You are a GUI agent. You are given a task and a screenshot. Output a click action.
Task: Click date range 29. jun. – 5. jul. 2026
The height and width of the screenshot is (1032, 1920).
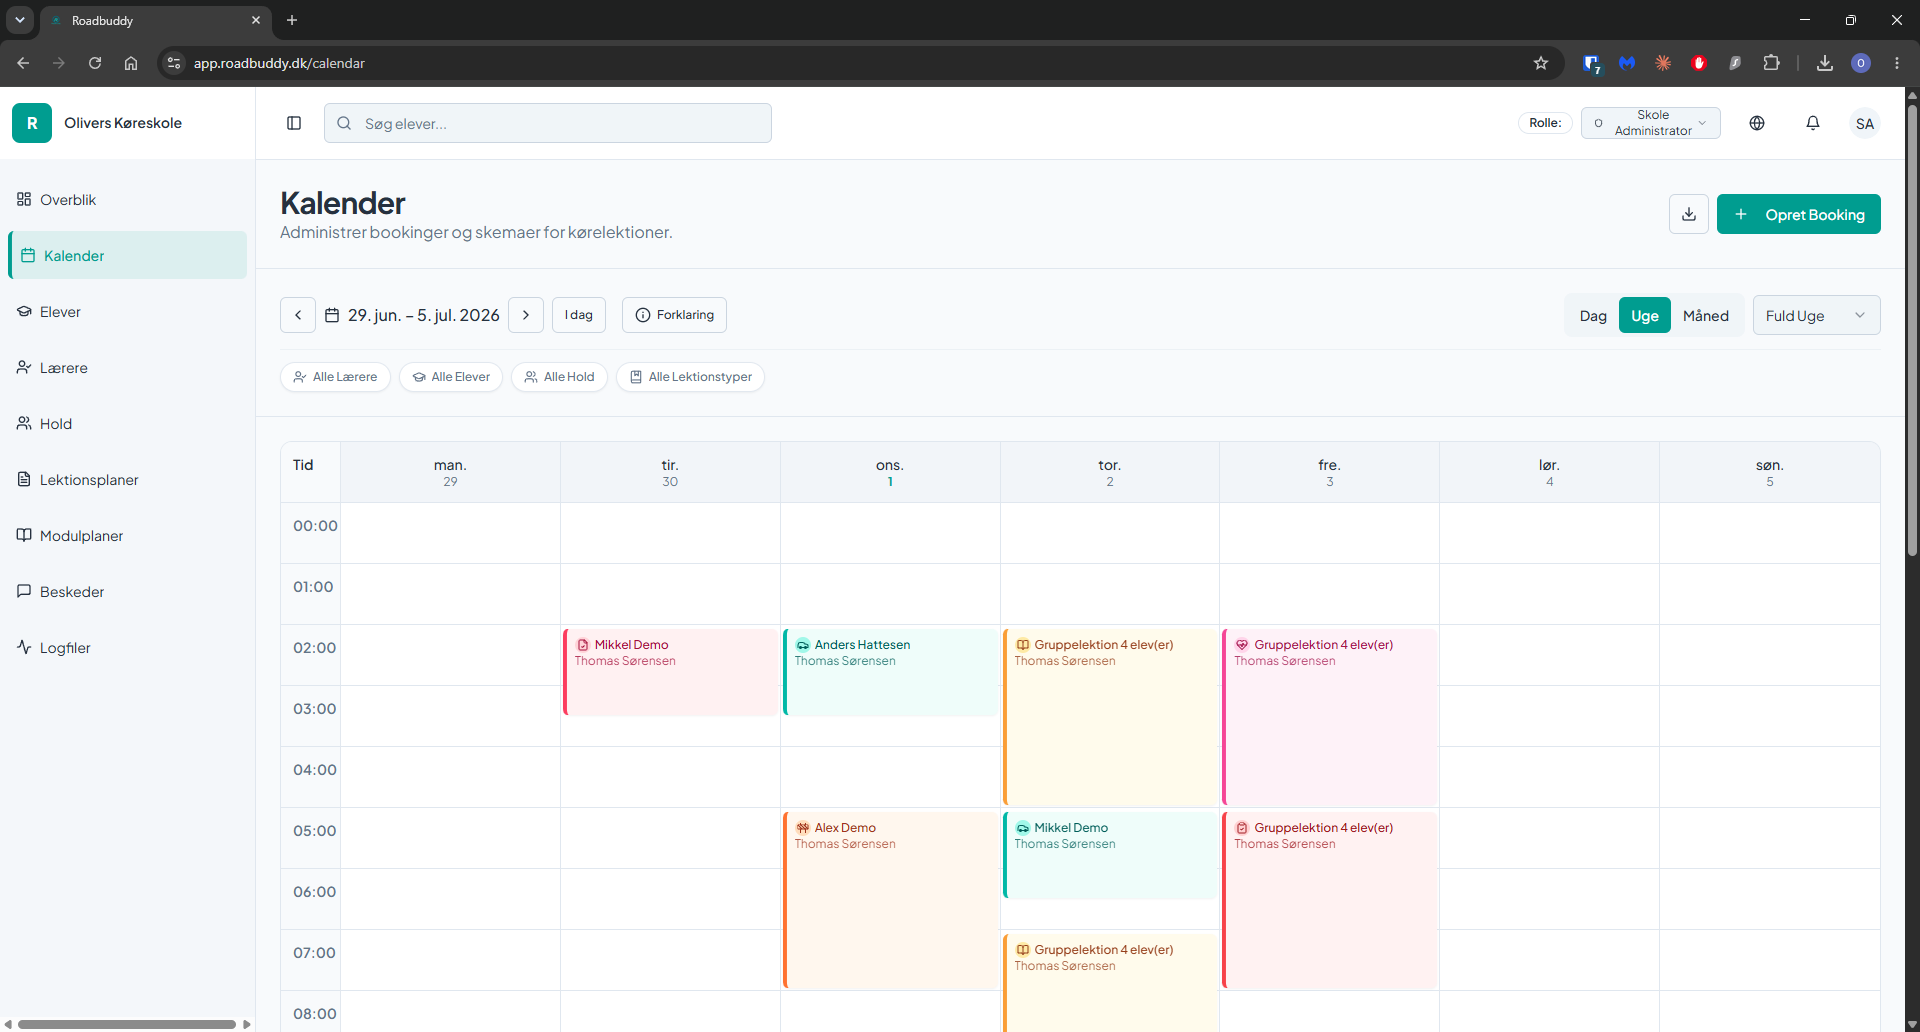[x=423, y=315]
